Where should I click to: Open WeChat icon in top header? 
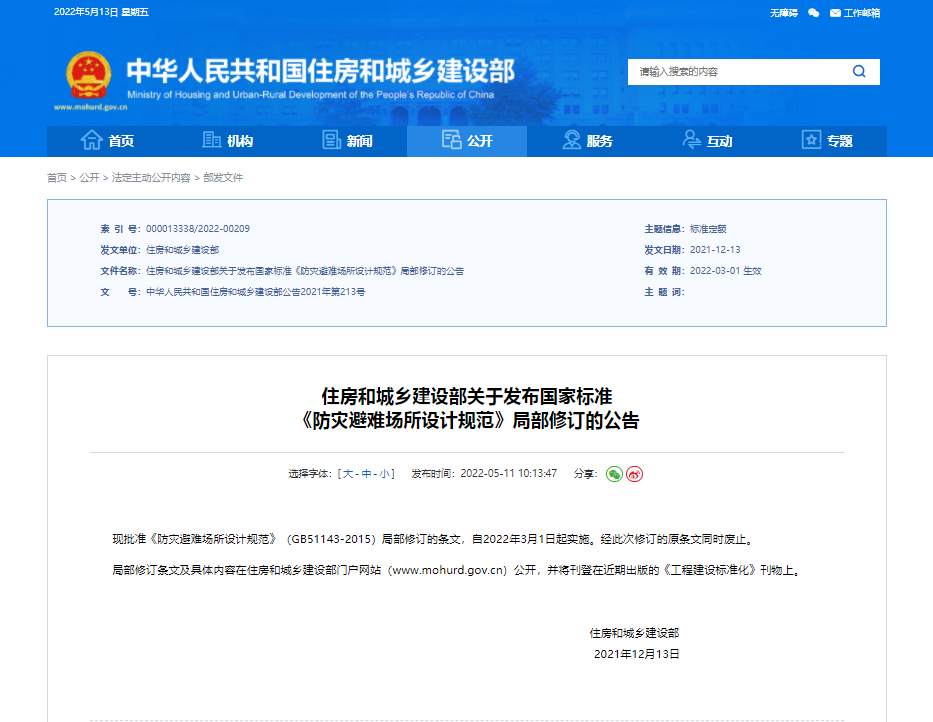pyautogui.click(x=813, y=13)
